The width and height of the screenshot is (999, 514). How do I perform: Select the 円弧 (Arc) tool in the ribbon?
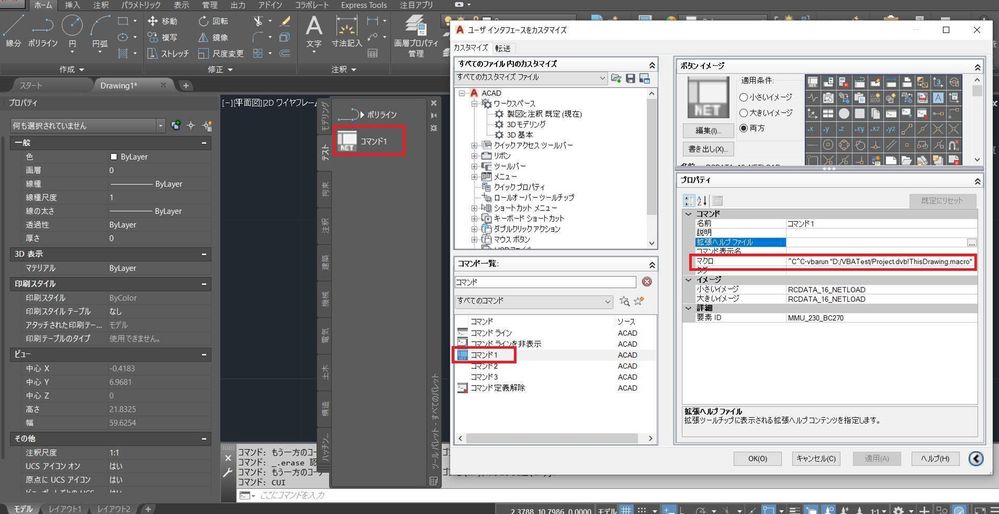point(100,31)
